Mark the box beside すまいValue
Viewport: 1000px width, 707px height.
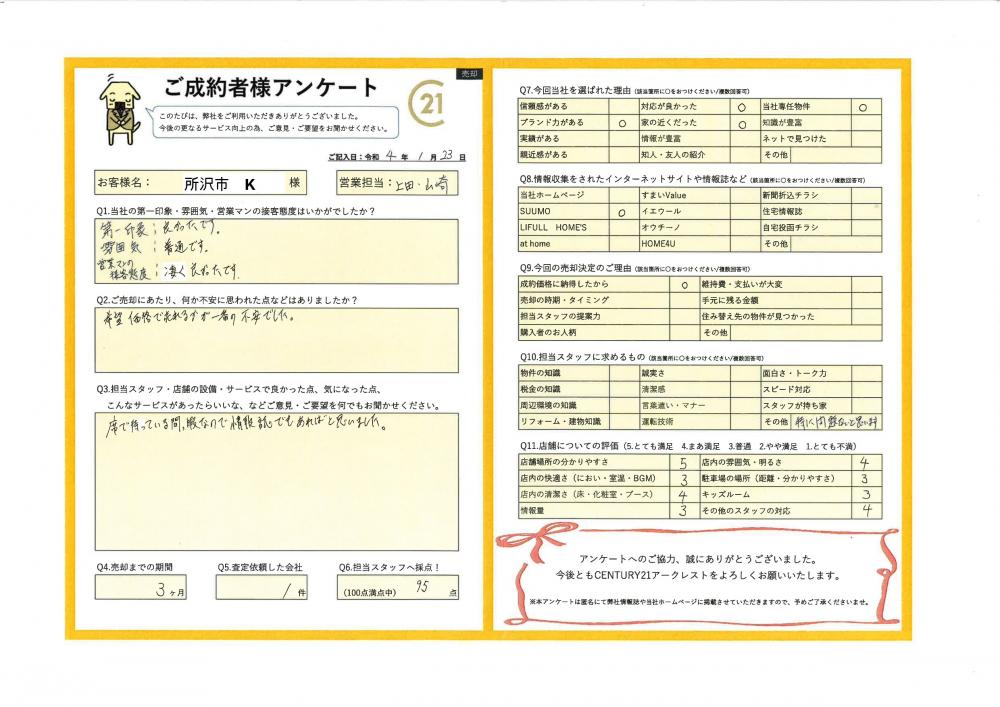coord(745,195)
